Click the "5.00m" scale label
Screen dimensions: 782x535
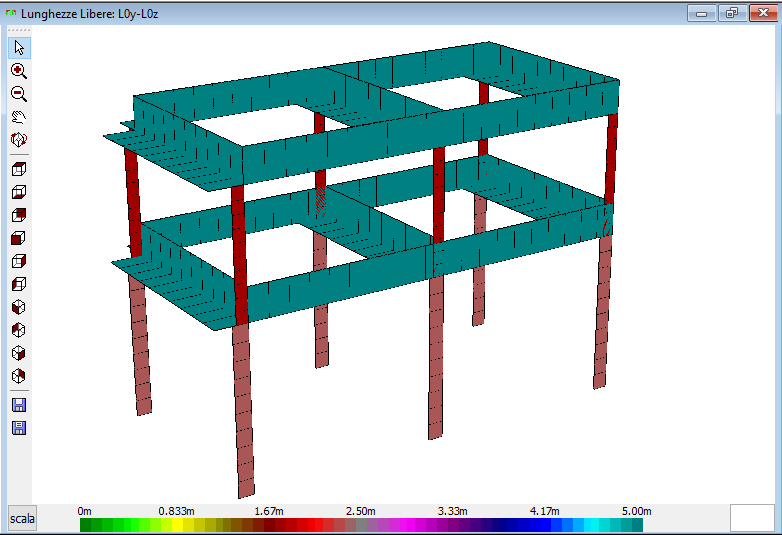tap(636, 511)
